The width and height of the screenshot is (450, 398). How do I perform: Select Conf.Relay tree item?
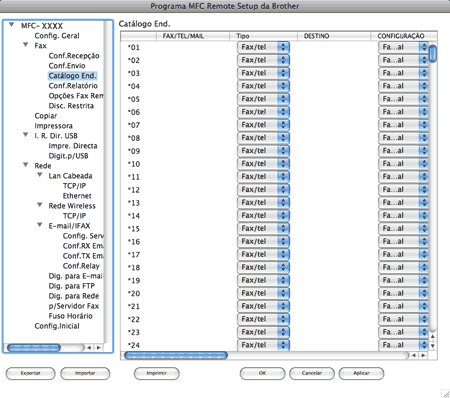click(x=81, y=266)
